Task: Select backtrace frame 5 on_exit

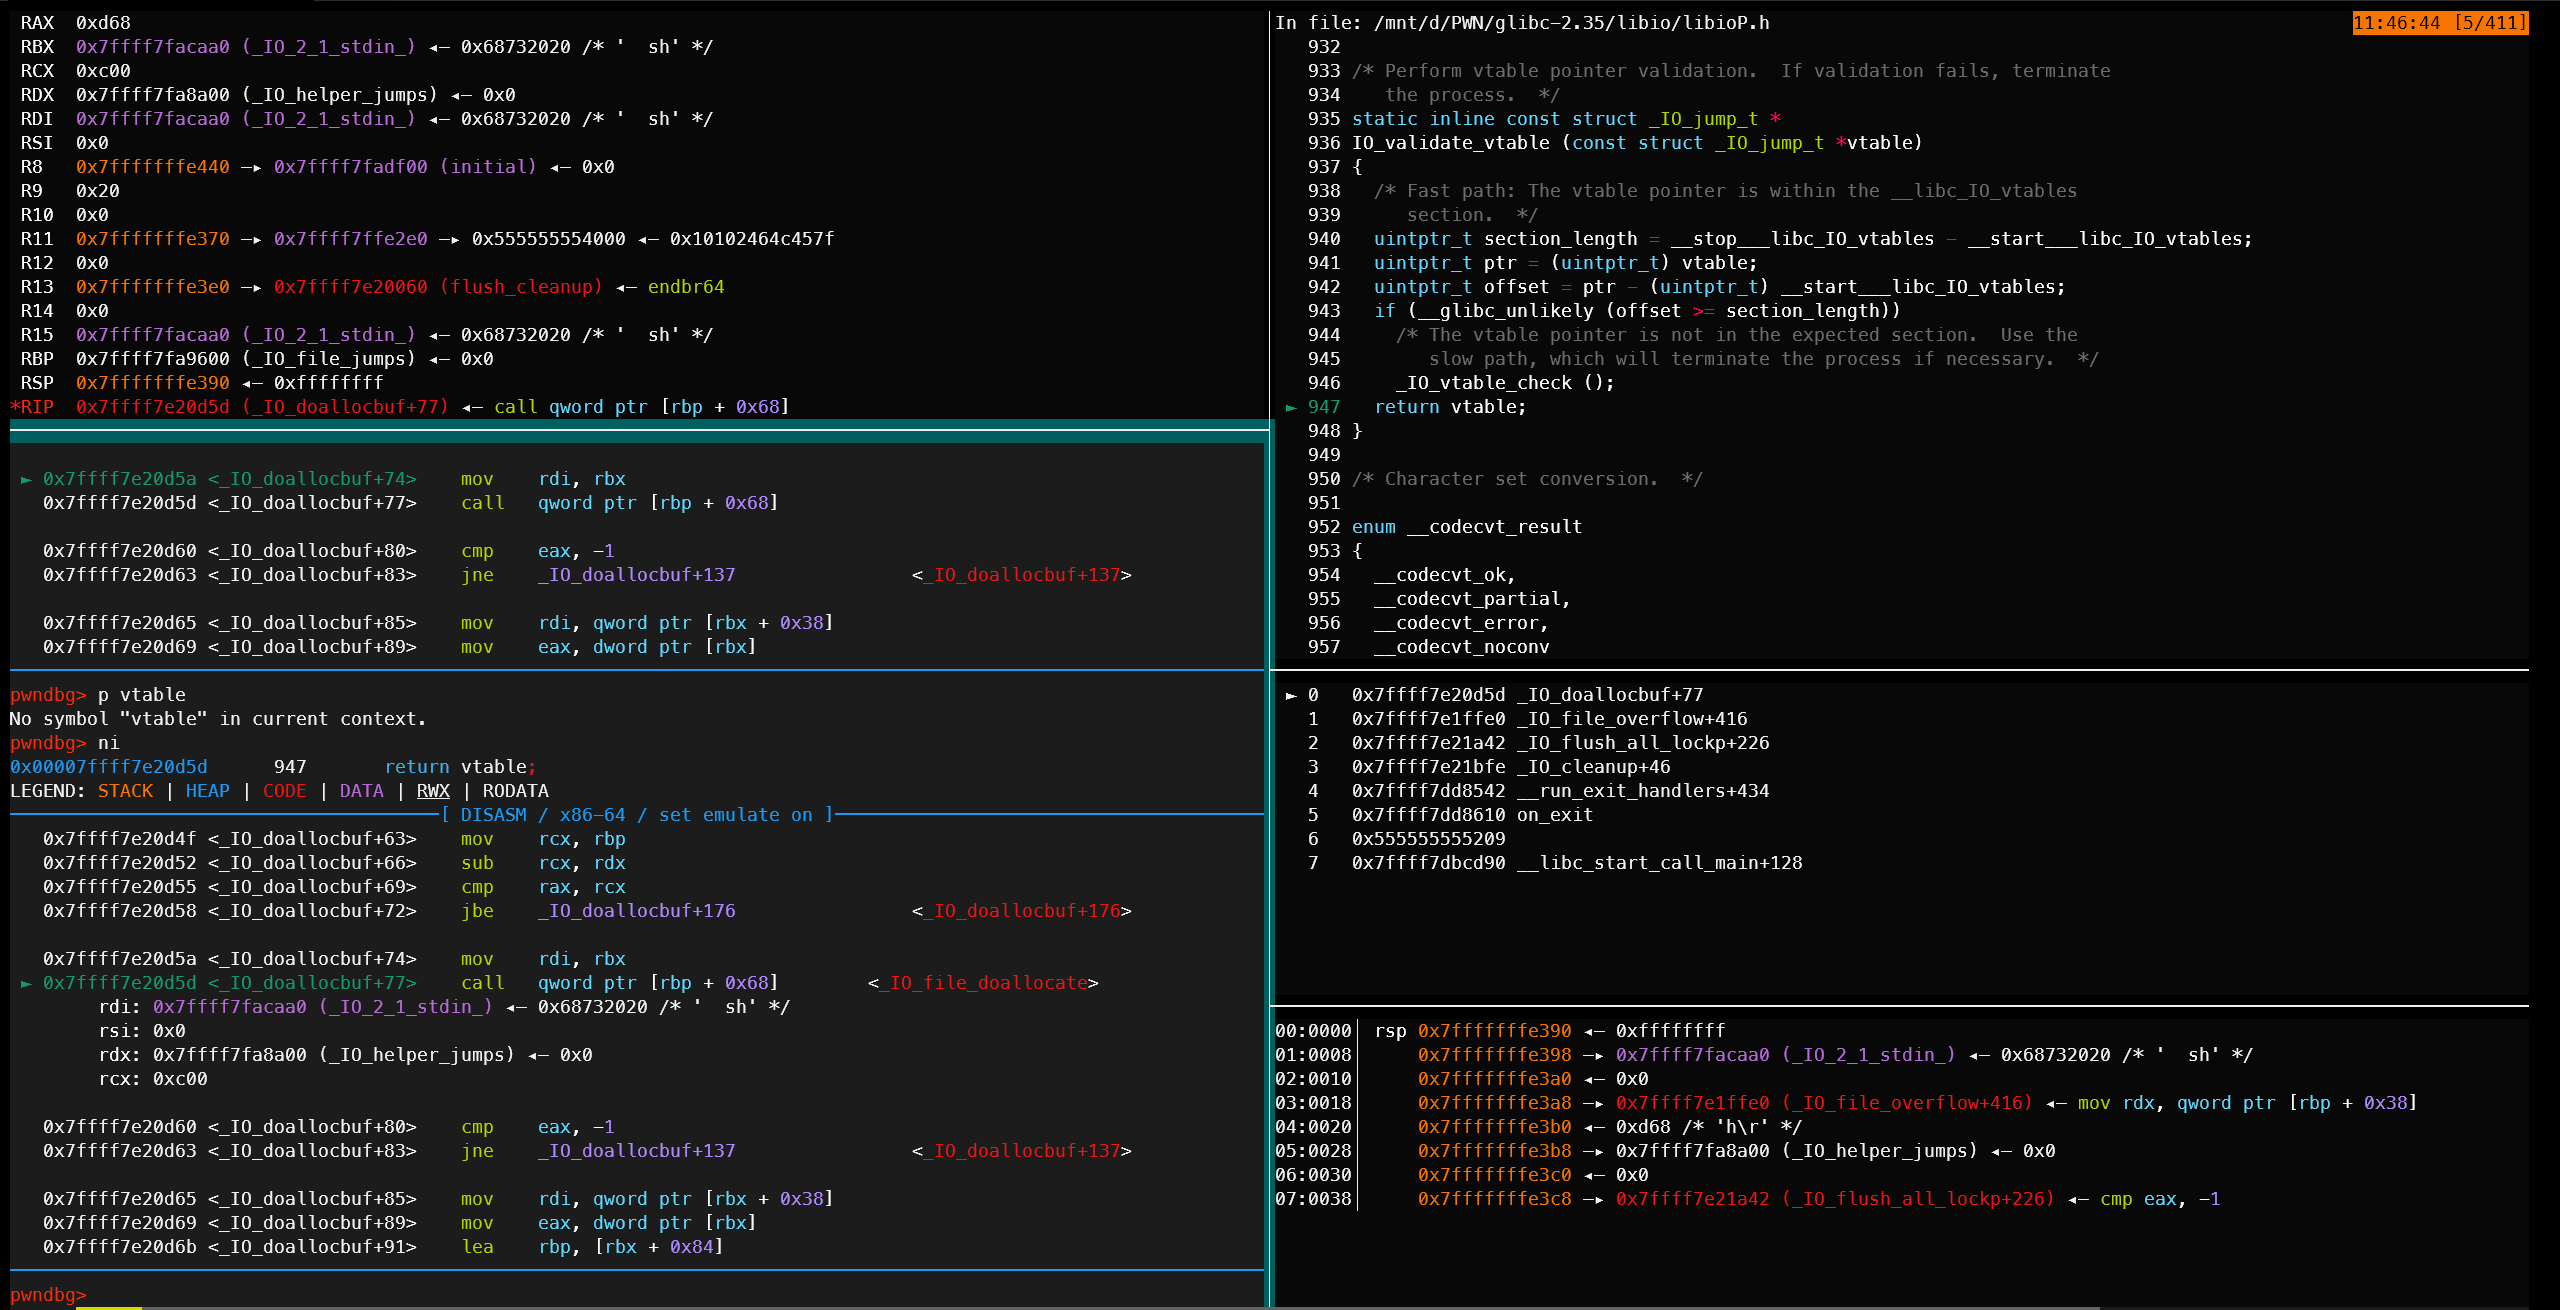Action: [1554, 815]
